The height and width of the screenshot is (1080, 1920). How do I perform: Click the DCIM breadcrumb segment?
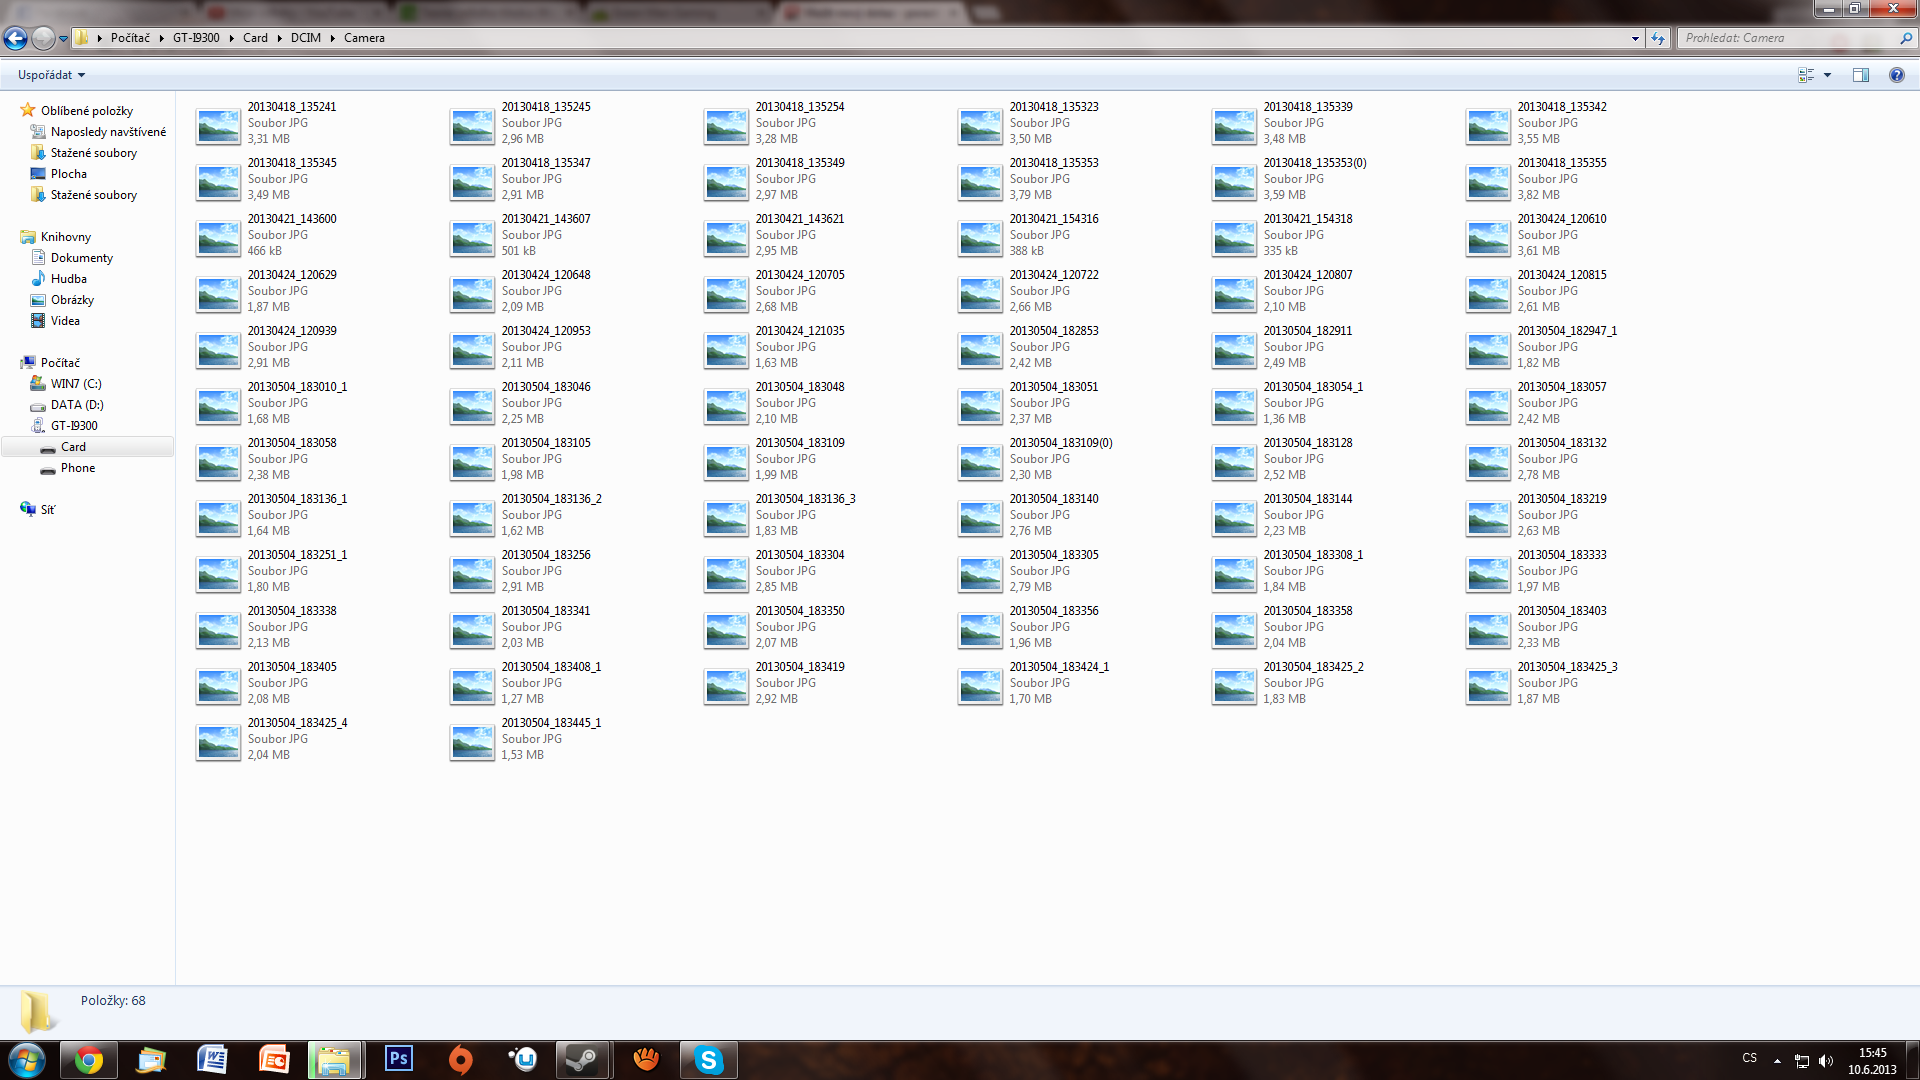305,38
